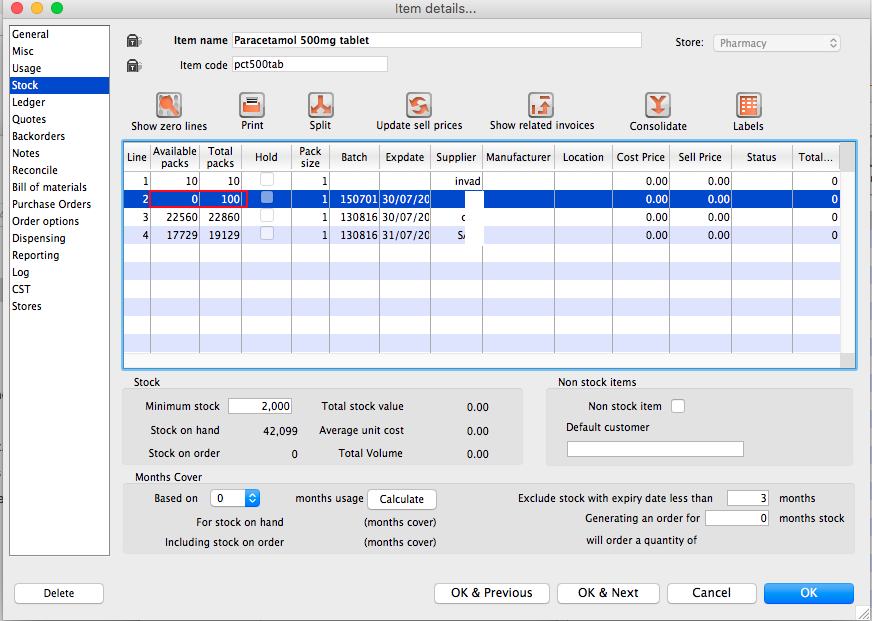Click the Consolidate icon
The image size is (872, 621).
657,105
